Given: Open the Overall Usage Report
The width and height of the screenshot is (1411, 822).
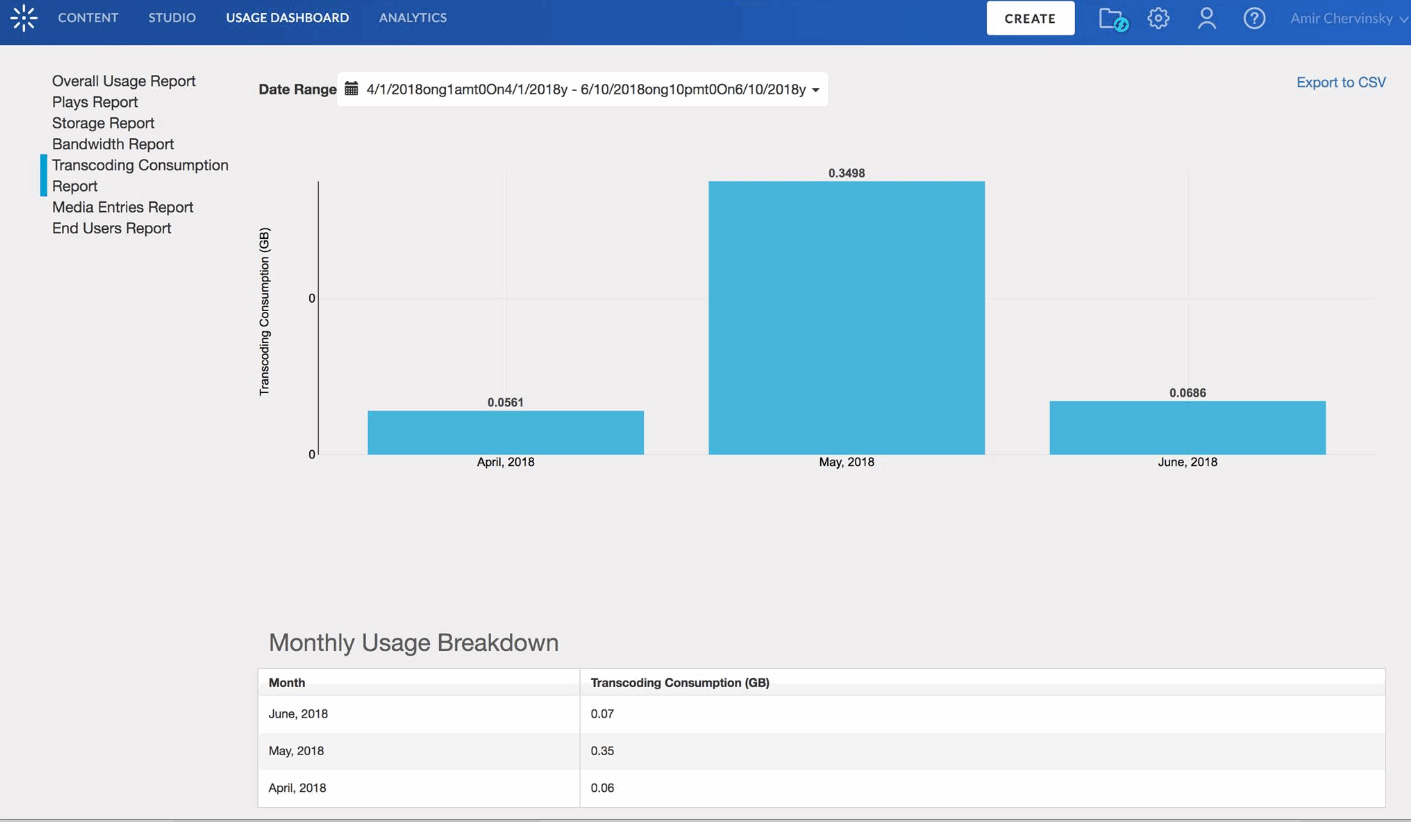Looking at the screenshot, I should coord(124,81).
